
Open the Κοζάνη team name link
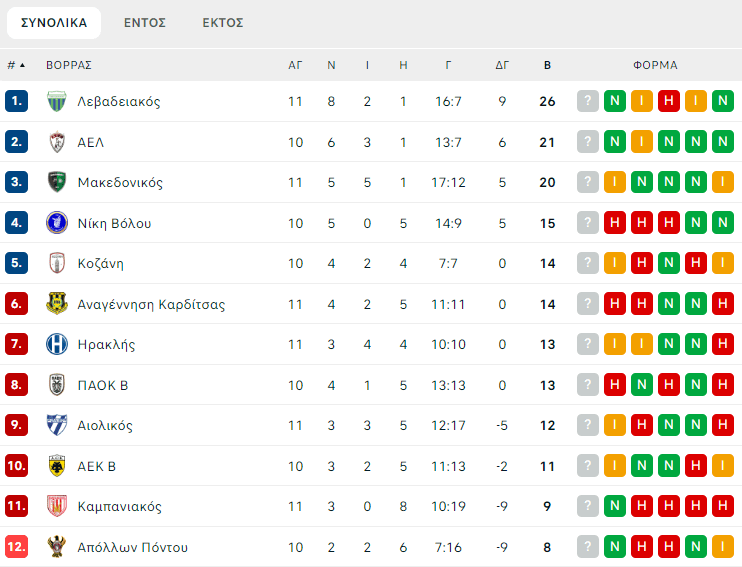click(101, 264)
